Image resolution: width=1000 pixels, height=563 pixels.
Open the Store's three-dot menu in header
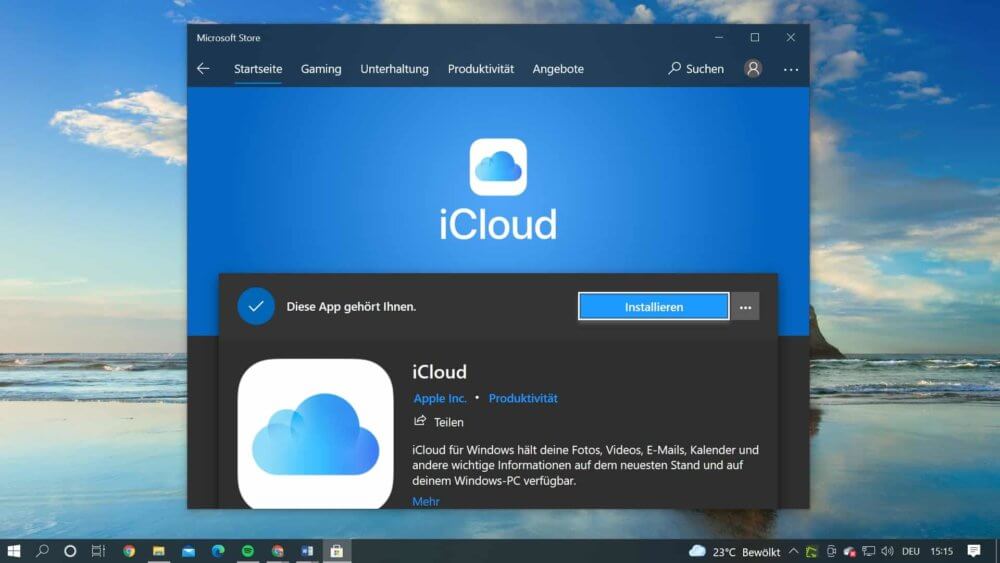click(791, 69)
